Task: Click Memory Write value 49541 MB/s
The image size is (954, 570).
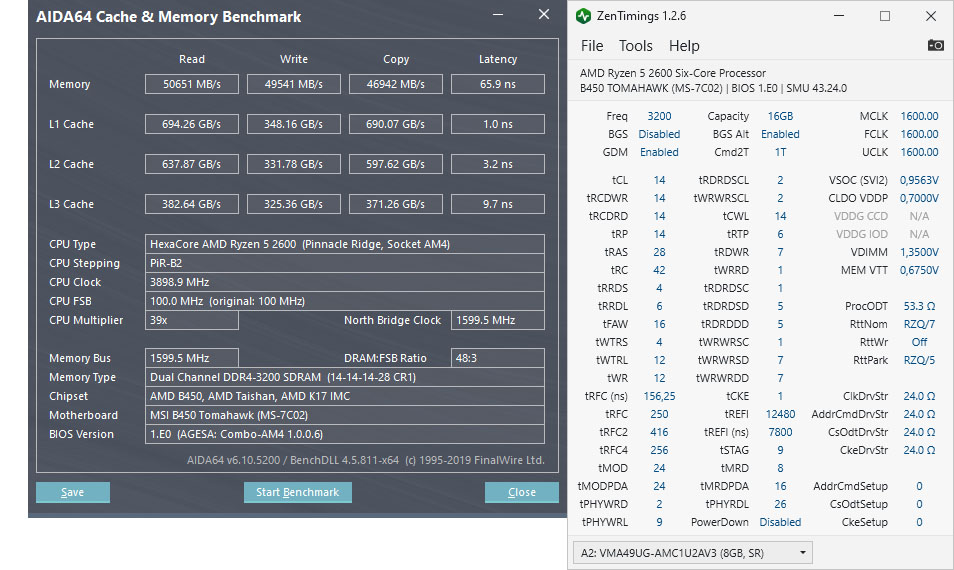Action: [x=294, y=84]
